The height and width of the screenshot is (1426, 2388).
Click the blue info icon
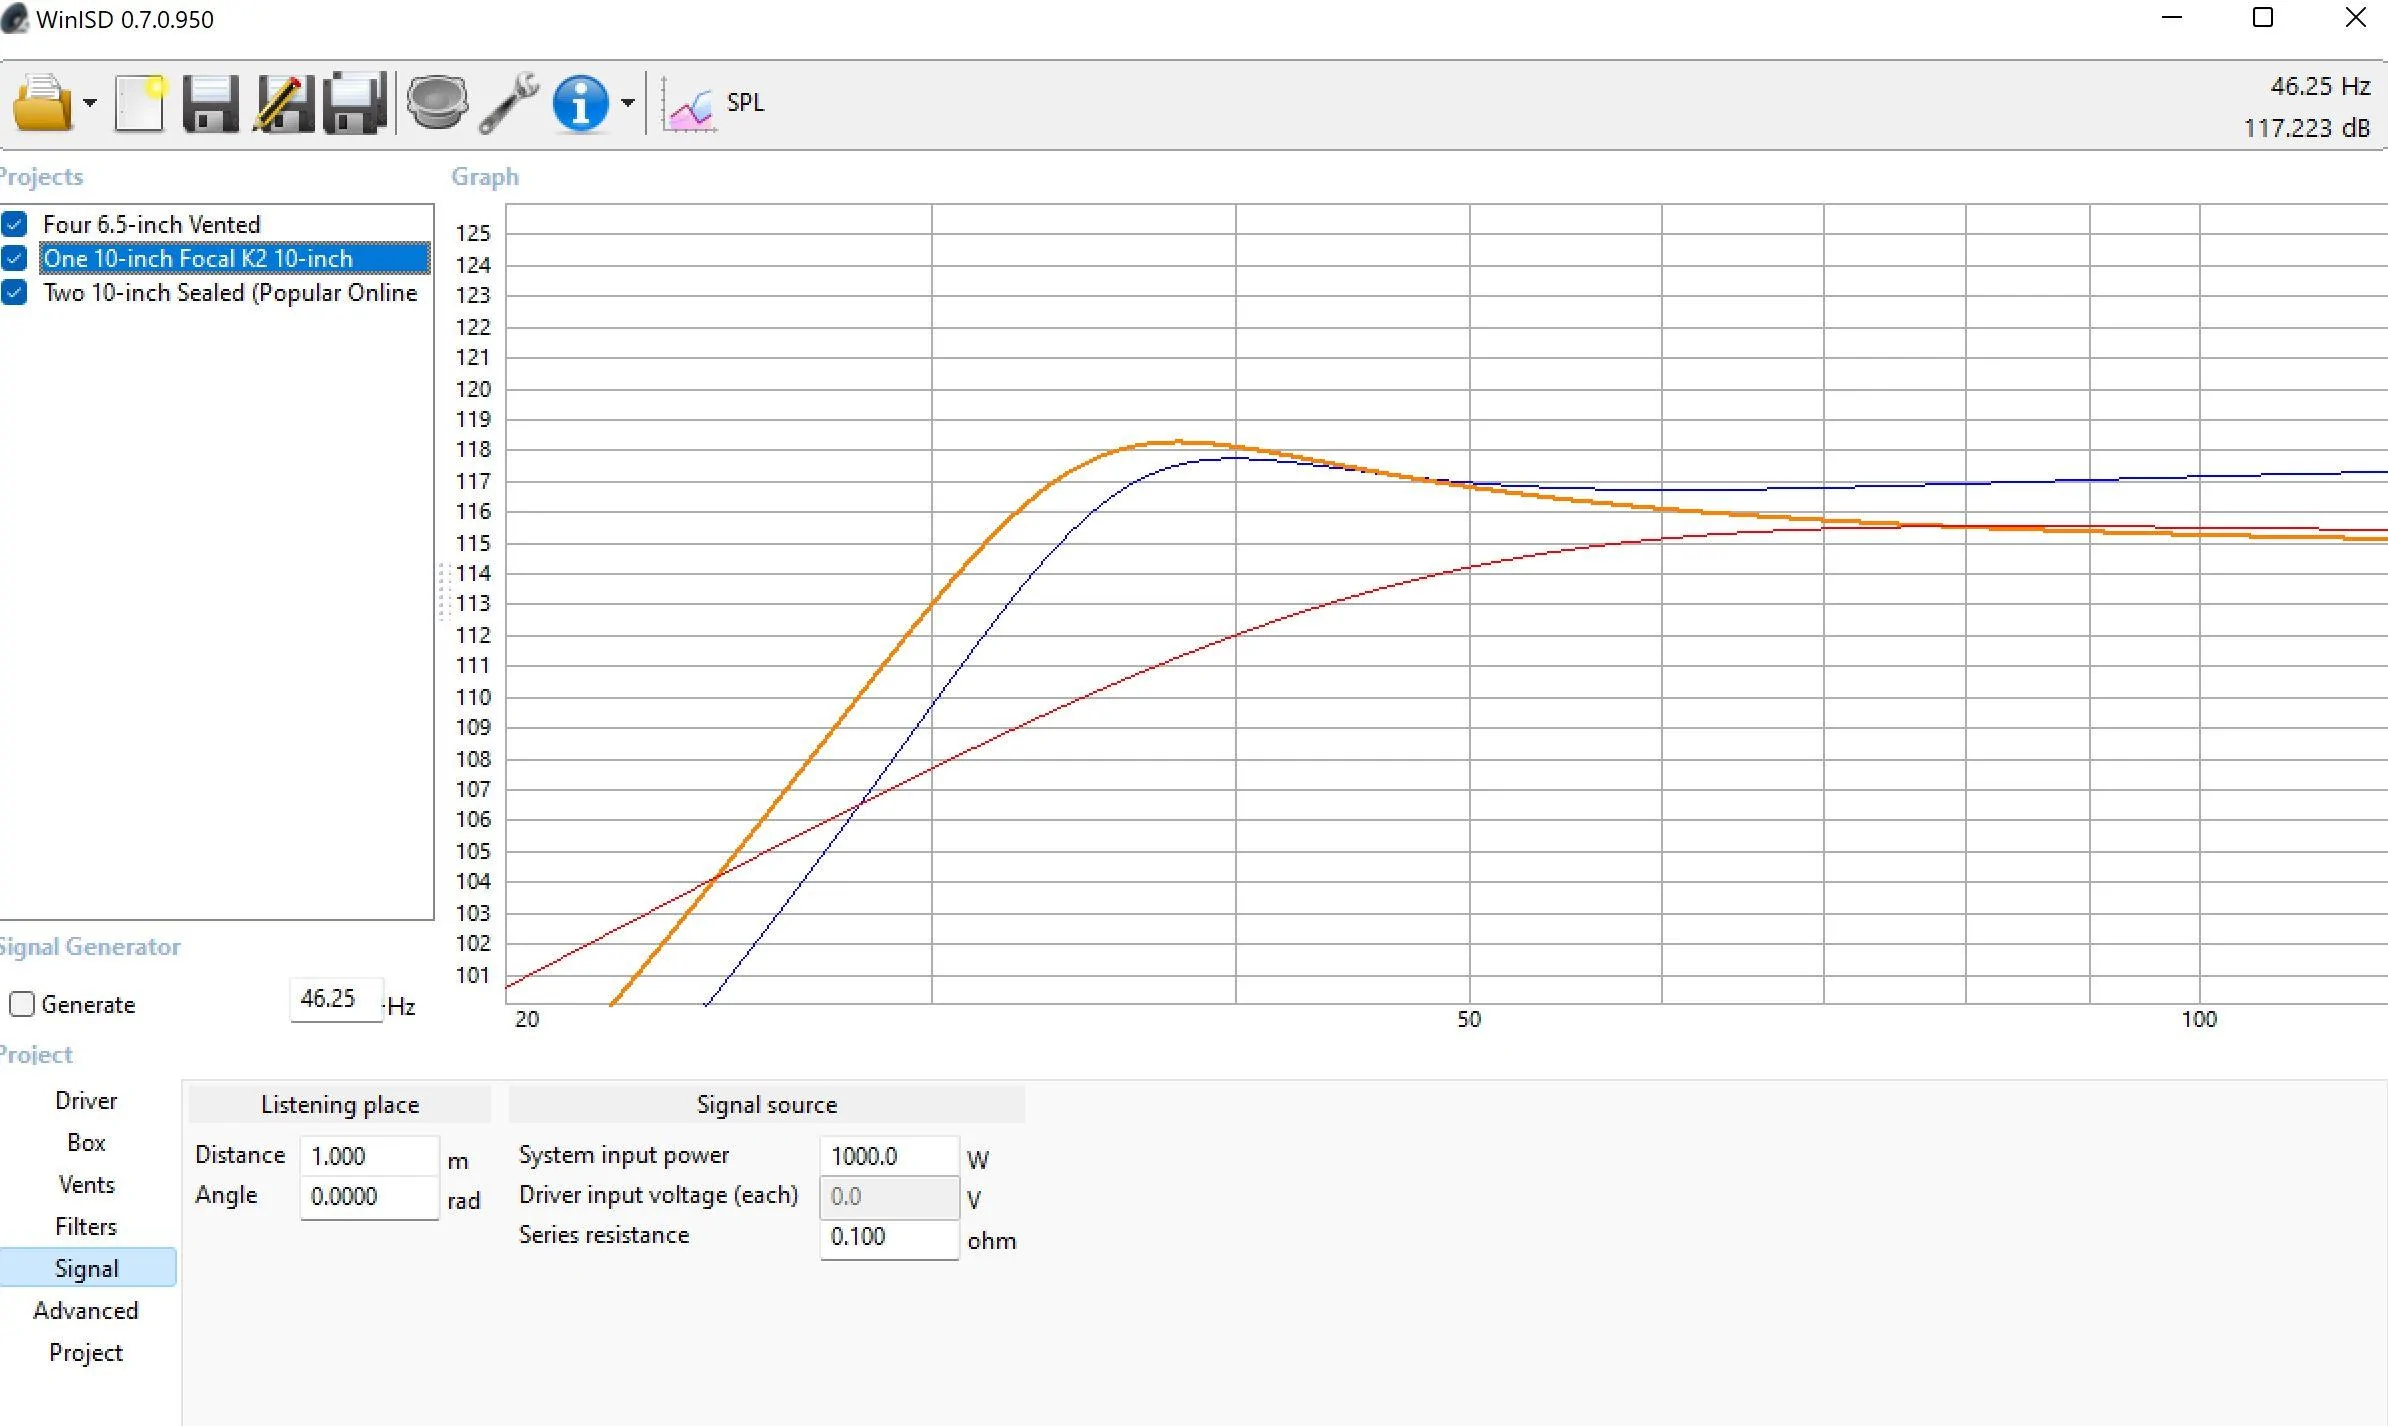[580, 103]
